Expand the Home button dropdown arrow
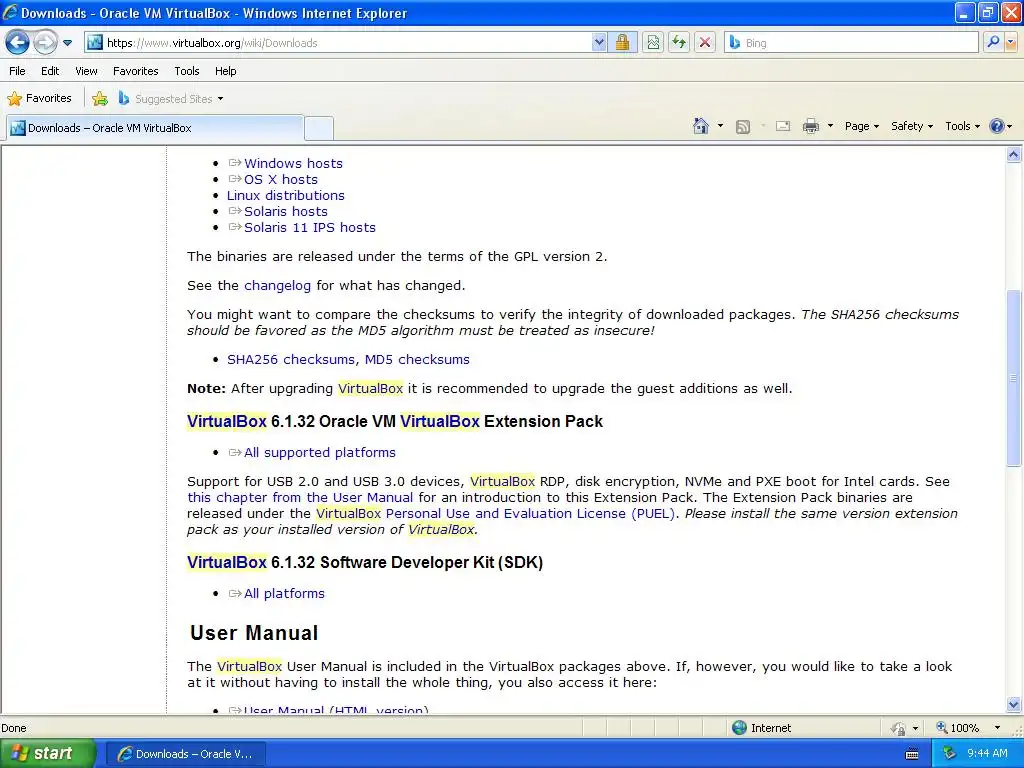Image resolution: width=1024 pixels, height=768 pixels. pyautogui.click(x=720, y=126)
